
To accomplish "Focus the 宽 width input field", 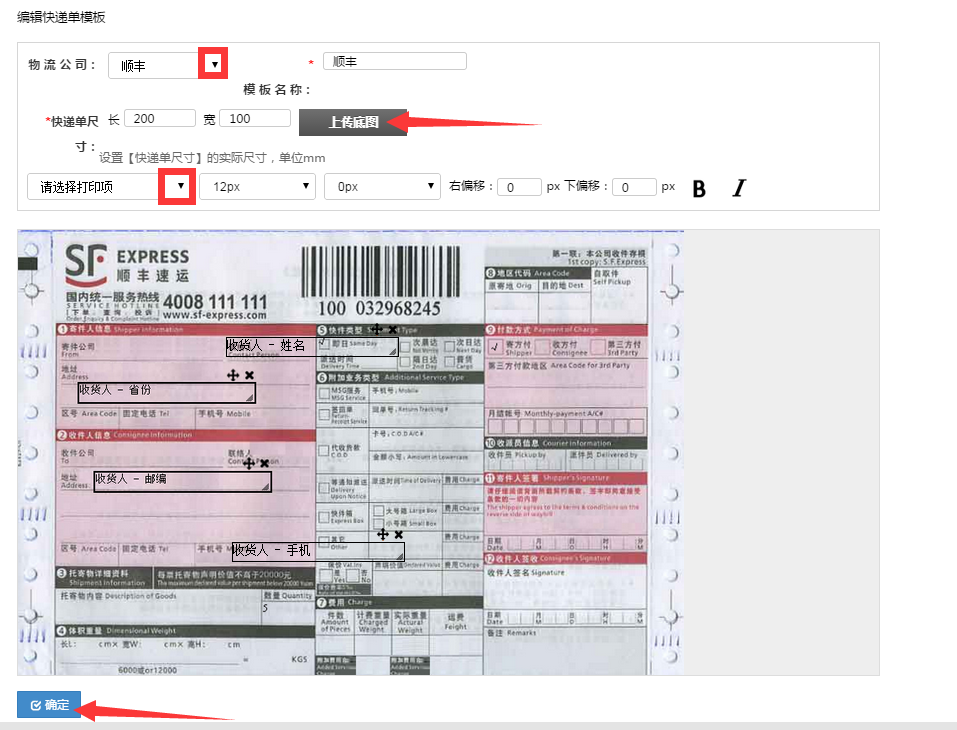I will [x=254, y=118].
